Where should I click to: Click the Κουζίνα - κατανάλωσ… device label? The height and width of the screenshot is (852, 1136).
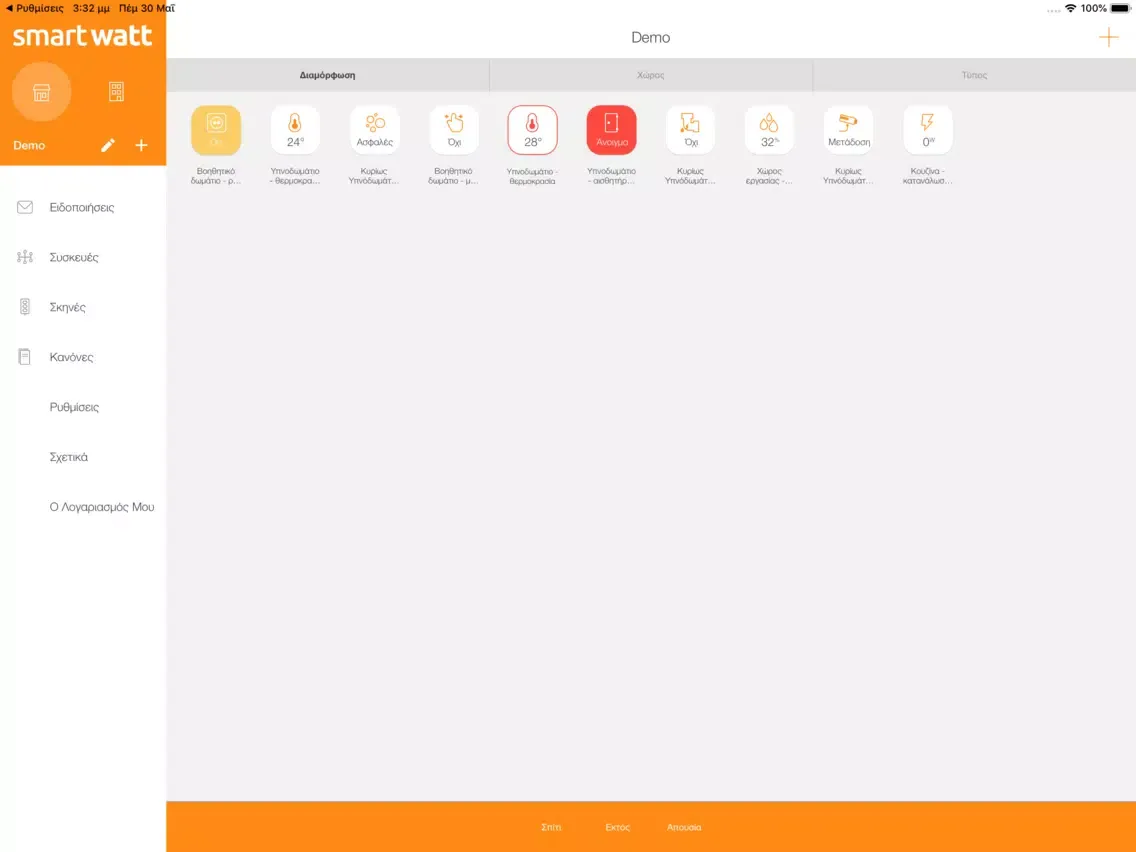click(928, 176)
